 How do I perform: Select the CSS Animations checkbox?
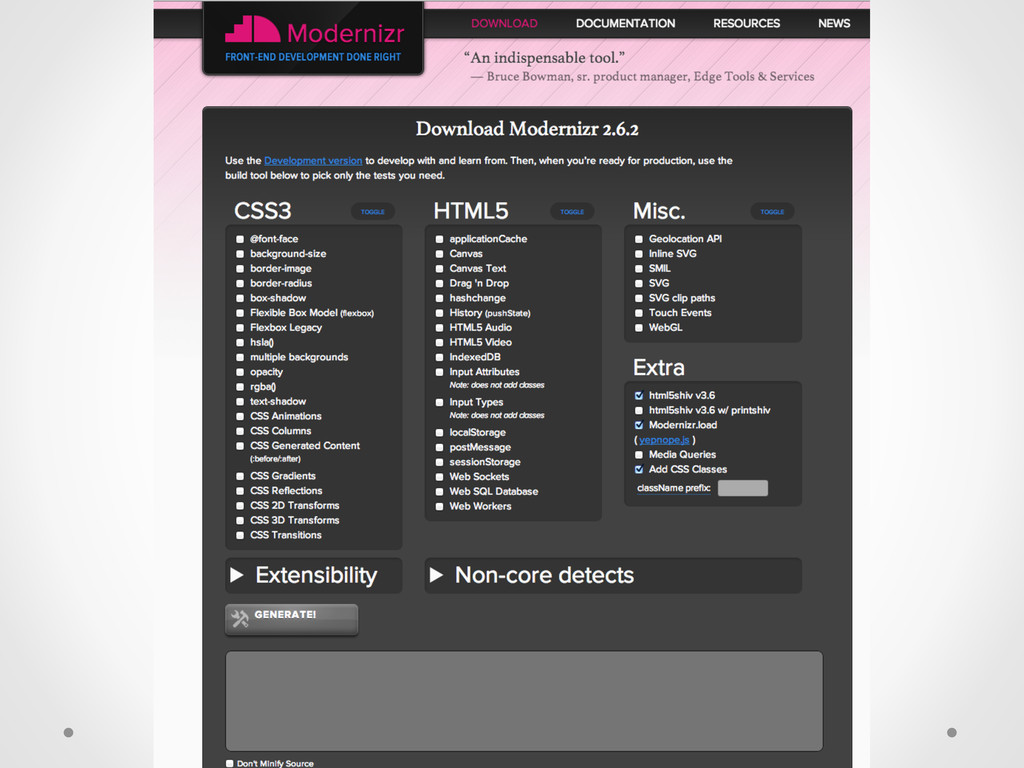(x=240, y=416)
